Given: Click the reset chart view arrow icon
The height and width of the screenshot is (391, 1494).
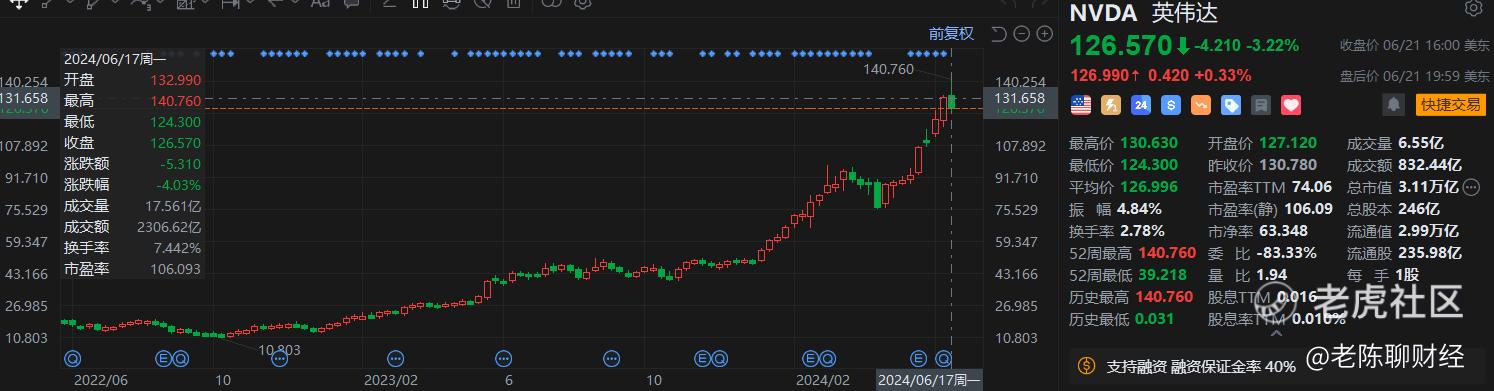Looking at the screenshot, I should click(x=999, y=34).
